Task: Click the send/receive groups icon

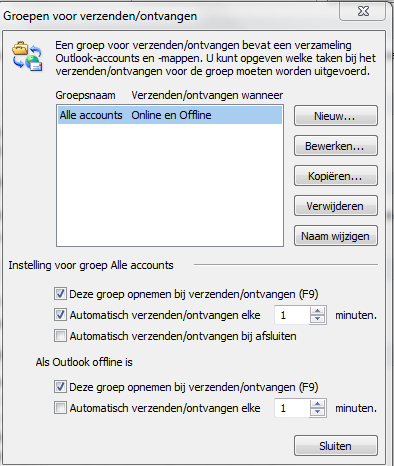Action: pyautogui.click(x=27, y=56)
